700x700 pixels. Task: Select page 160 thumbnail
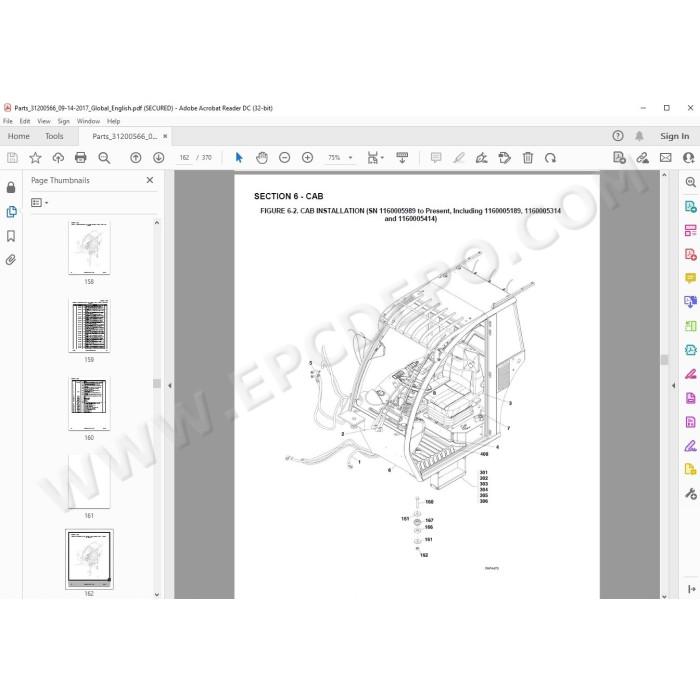pyautogui.click(x=89, y=404)
